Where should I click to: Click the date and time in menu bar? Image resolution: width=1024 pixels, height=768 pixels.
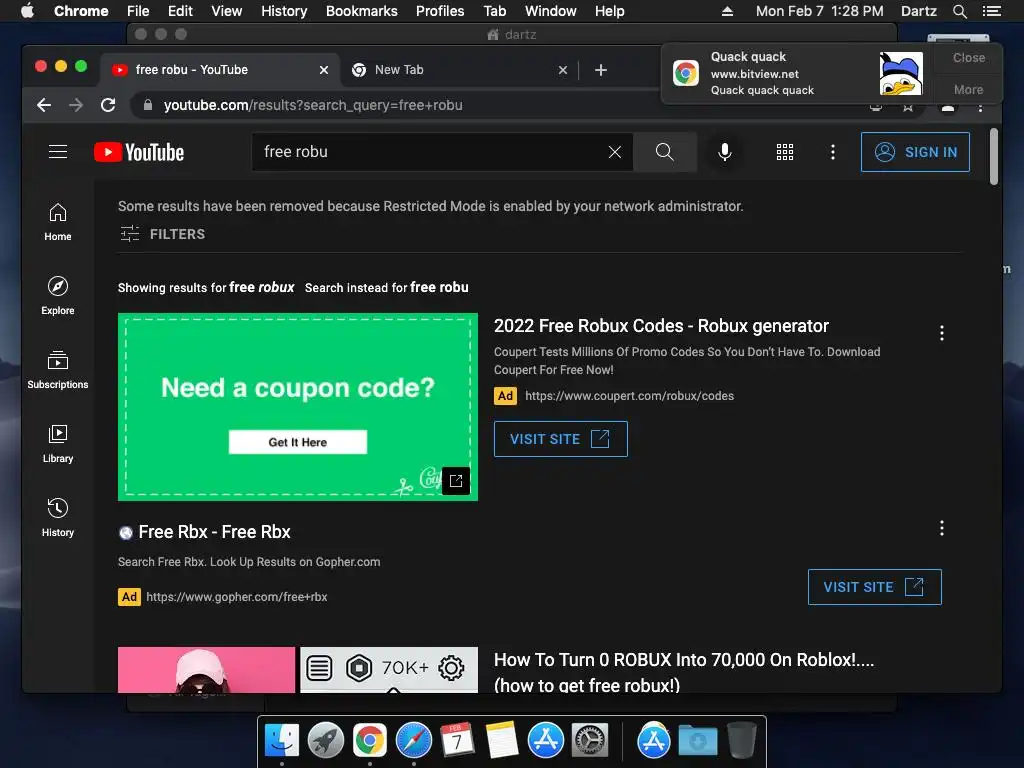820,11
